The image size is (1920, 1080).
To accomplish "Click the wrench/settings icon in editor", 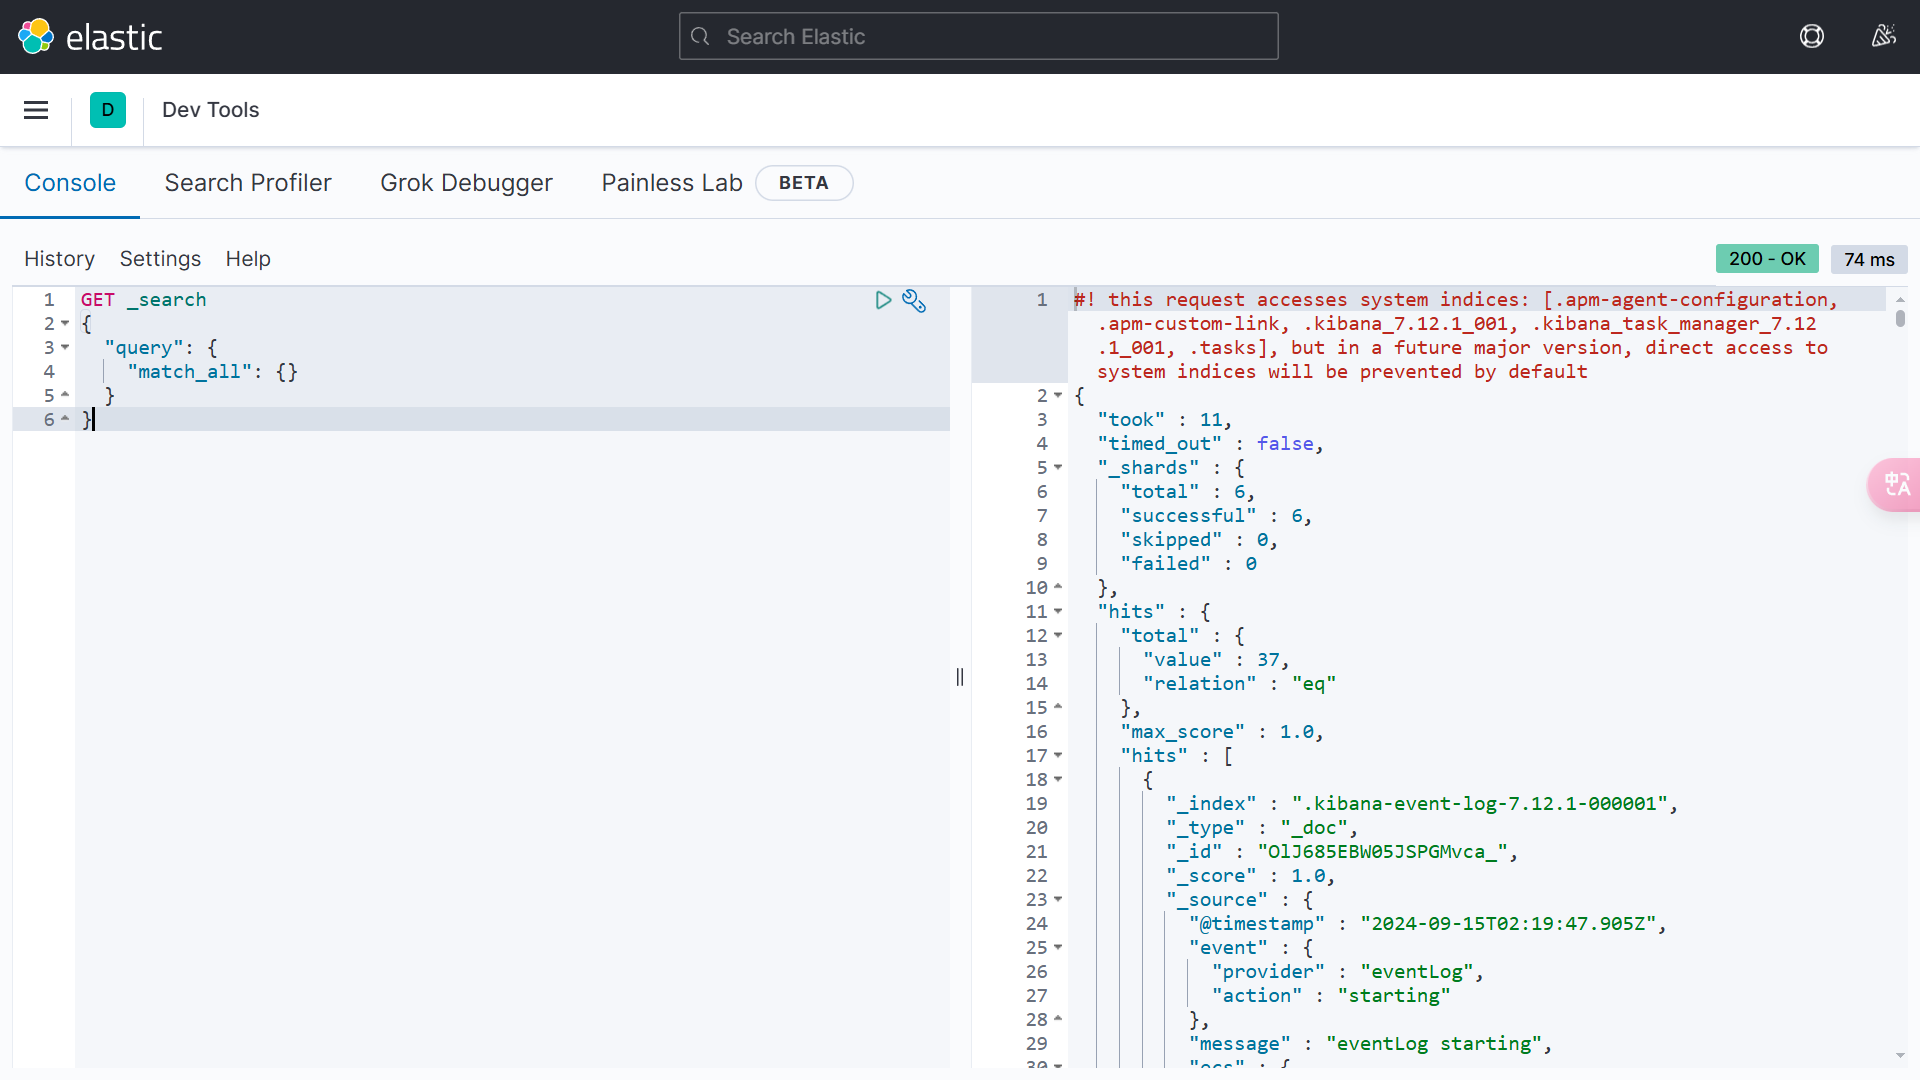I will coord(914,301).
